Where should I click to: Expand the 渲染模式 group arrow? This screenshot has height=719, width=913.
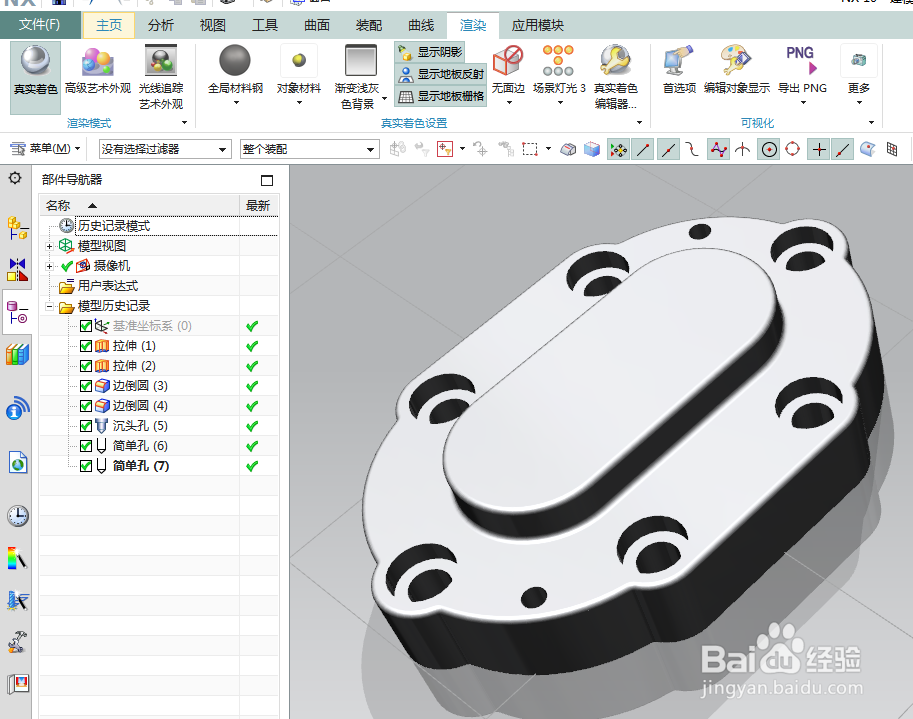click(185, 123)
